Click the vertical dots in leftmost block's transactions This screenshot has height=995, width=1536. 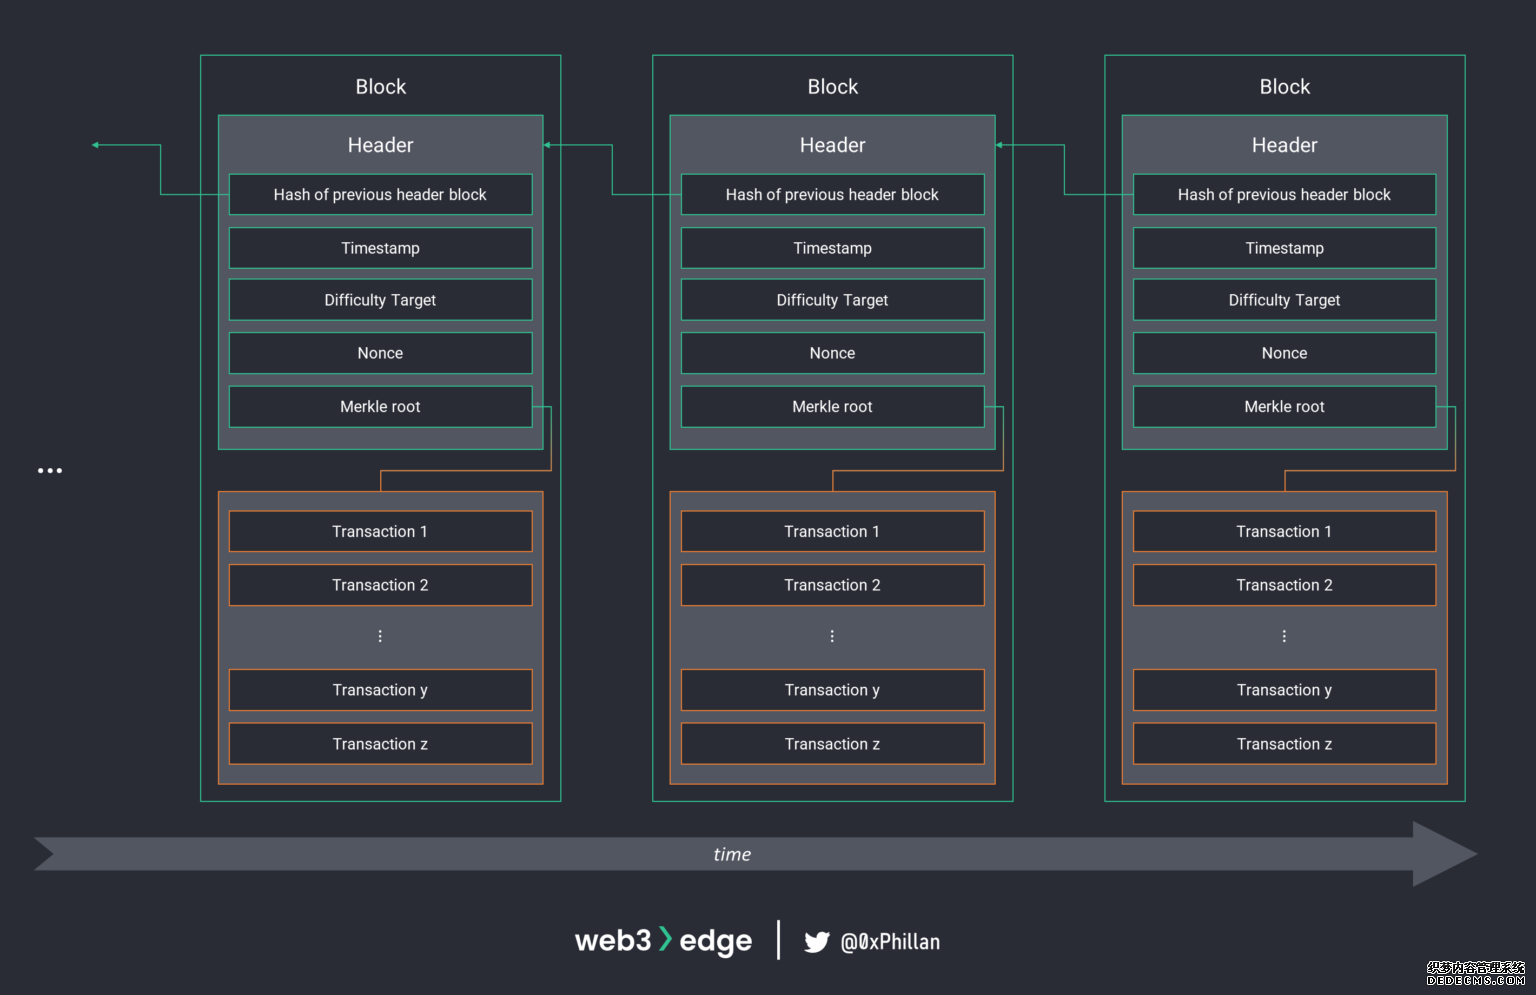[380, 636]
